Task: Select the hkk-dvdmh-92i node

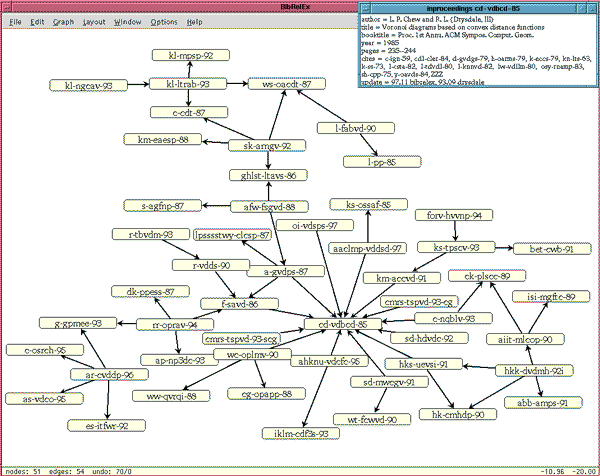Action: (534, 370)
